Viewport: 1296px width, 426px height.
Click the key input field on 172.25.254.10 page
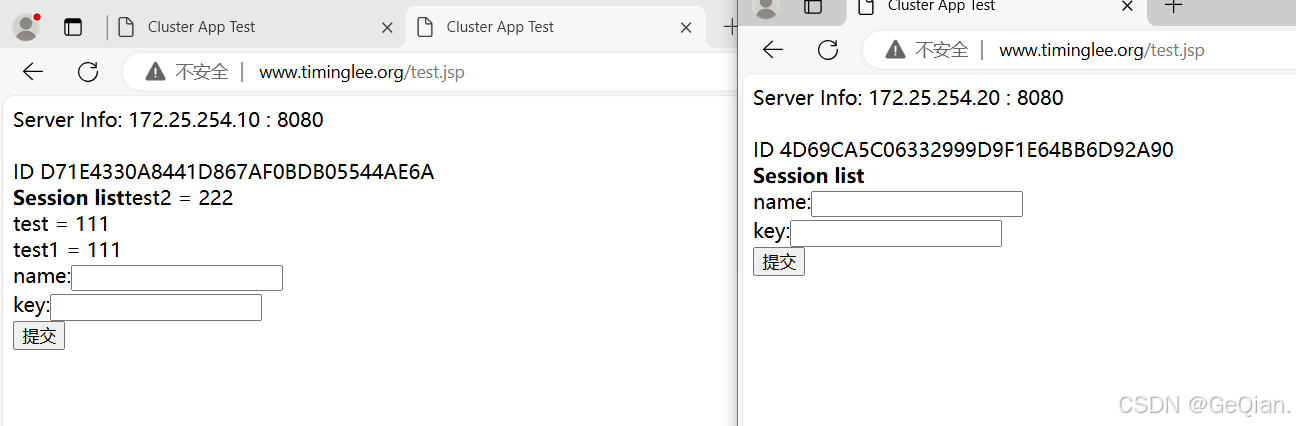click(x=156, y=308)
